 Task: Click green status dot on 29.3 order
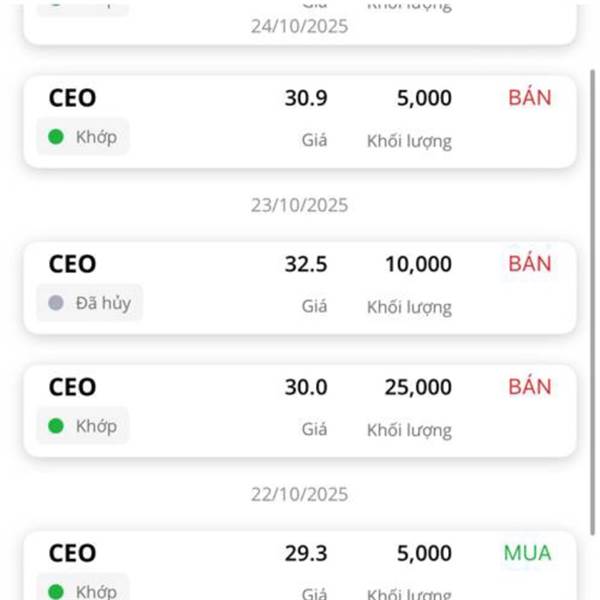(56, 591)
